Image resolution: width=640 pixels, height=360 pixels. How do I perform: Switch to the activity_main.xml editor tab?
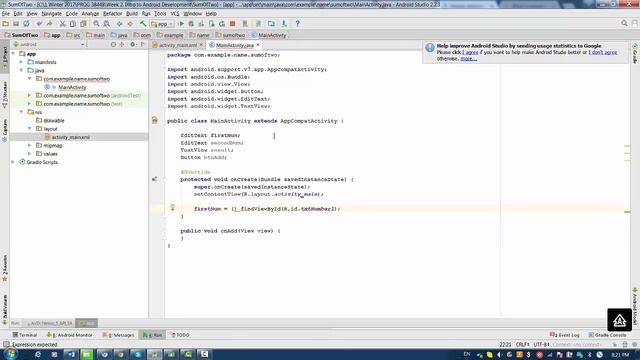[x=177, y=45]
